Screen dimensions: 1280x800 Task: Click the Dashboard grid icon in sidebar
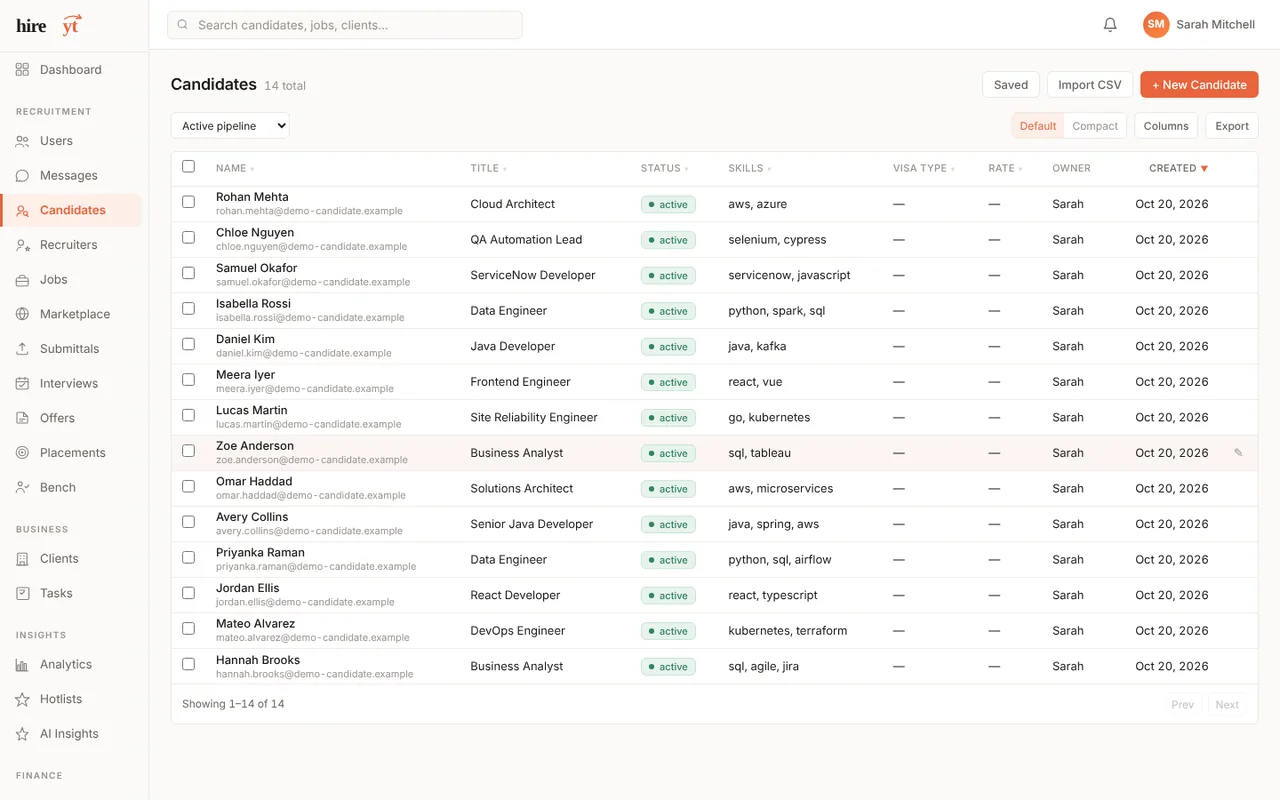pyautogui.click(x=22, y=70)
